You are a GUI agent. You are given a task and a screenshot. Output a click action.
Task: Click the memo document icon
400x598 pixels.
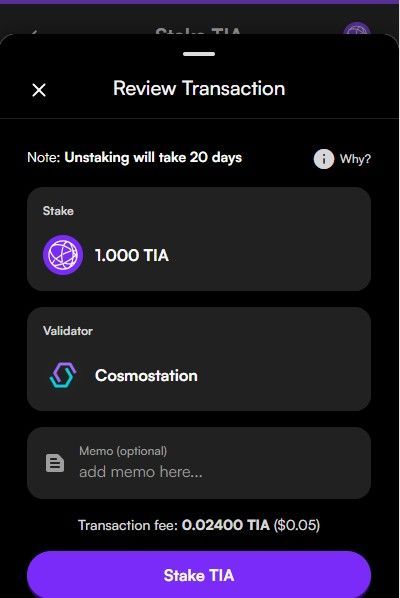55,463
